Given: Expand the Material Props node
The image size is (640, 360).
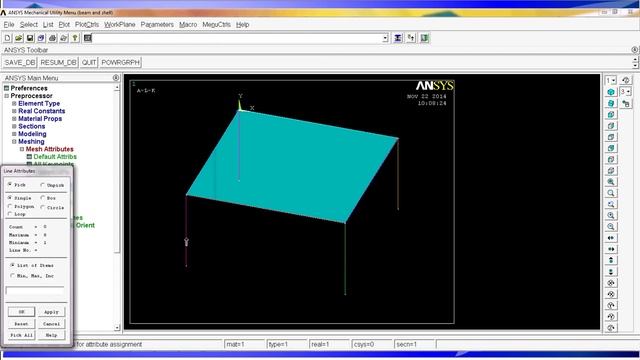Looking at the screenshot, I should 14,119.
